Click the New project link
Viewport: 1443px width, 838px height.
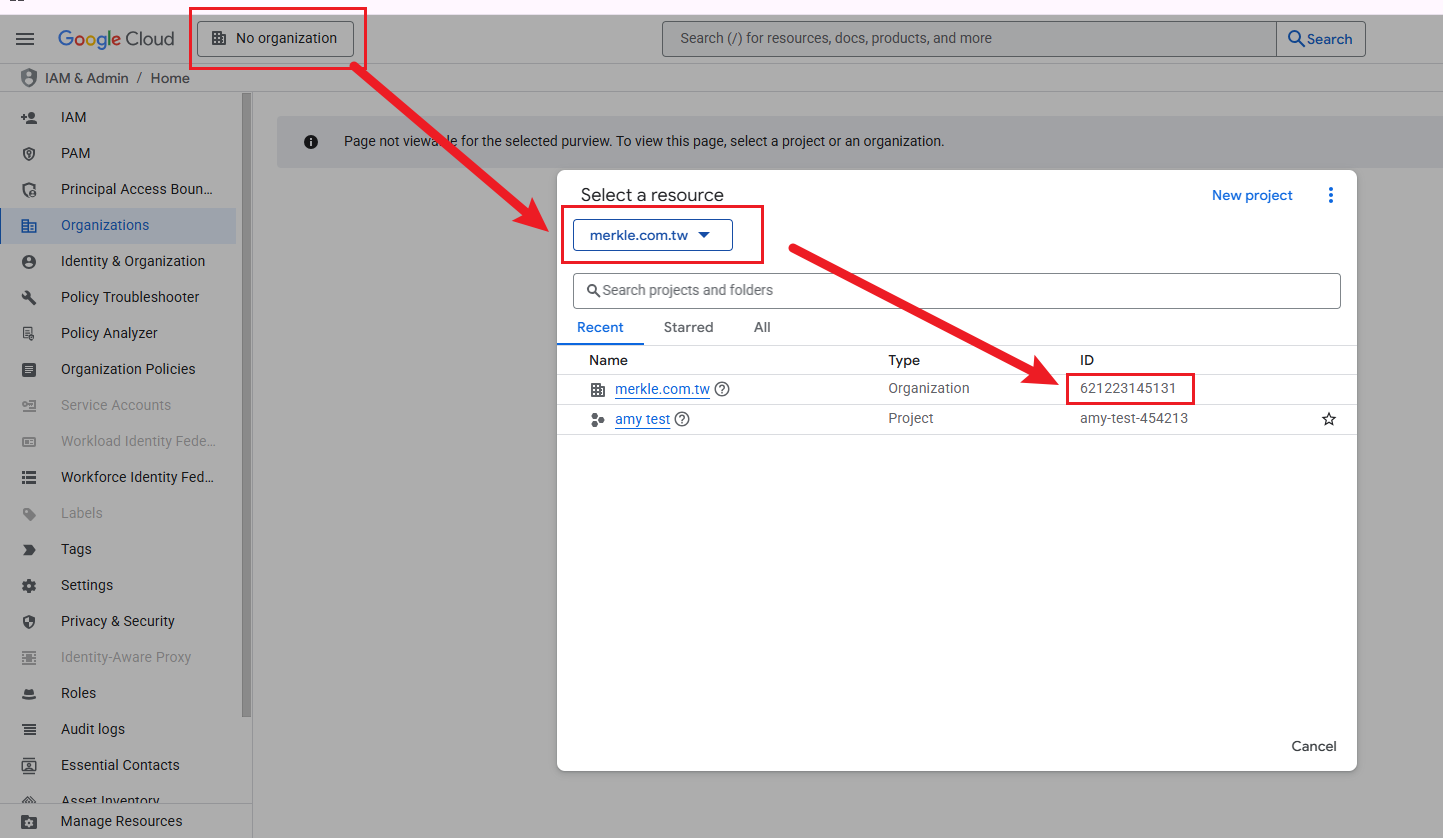[1252, 195]
